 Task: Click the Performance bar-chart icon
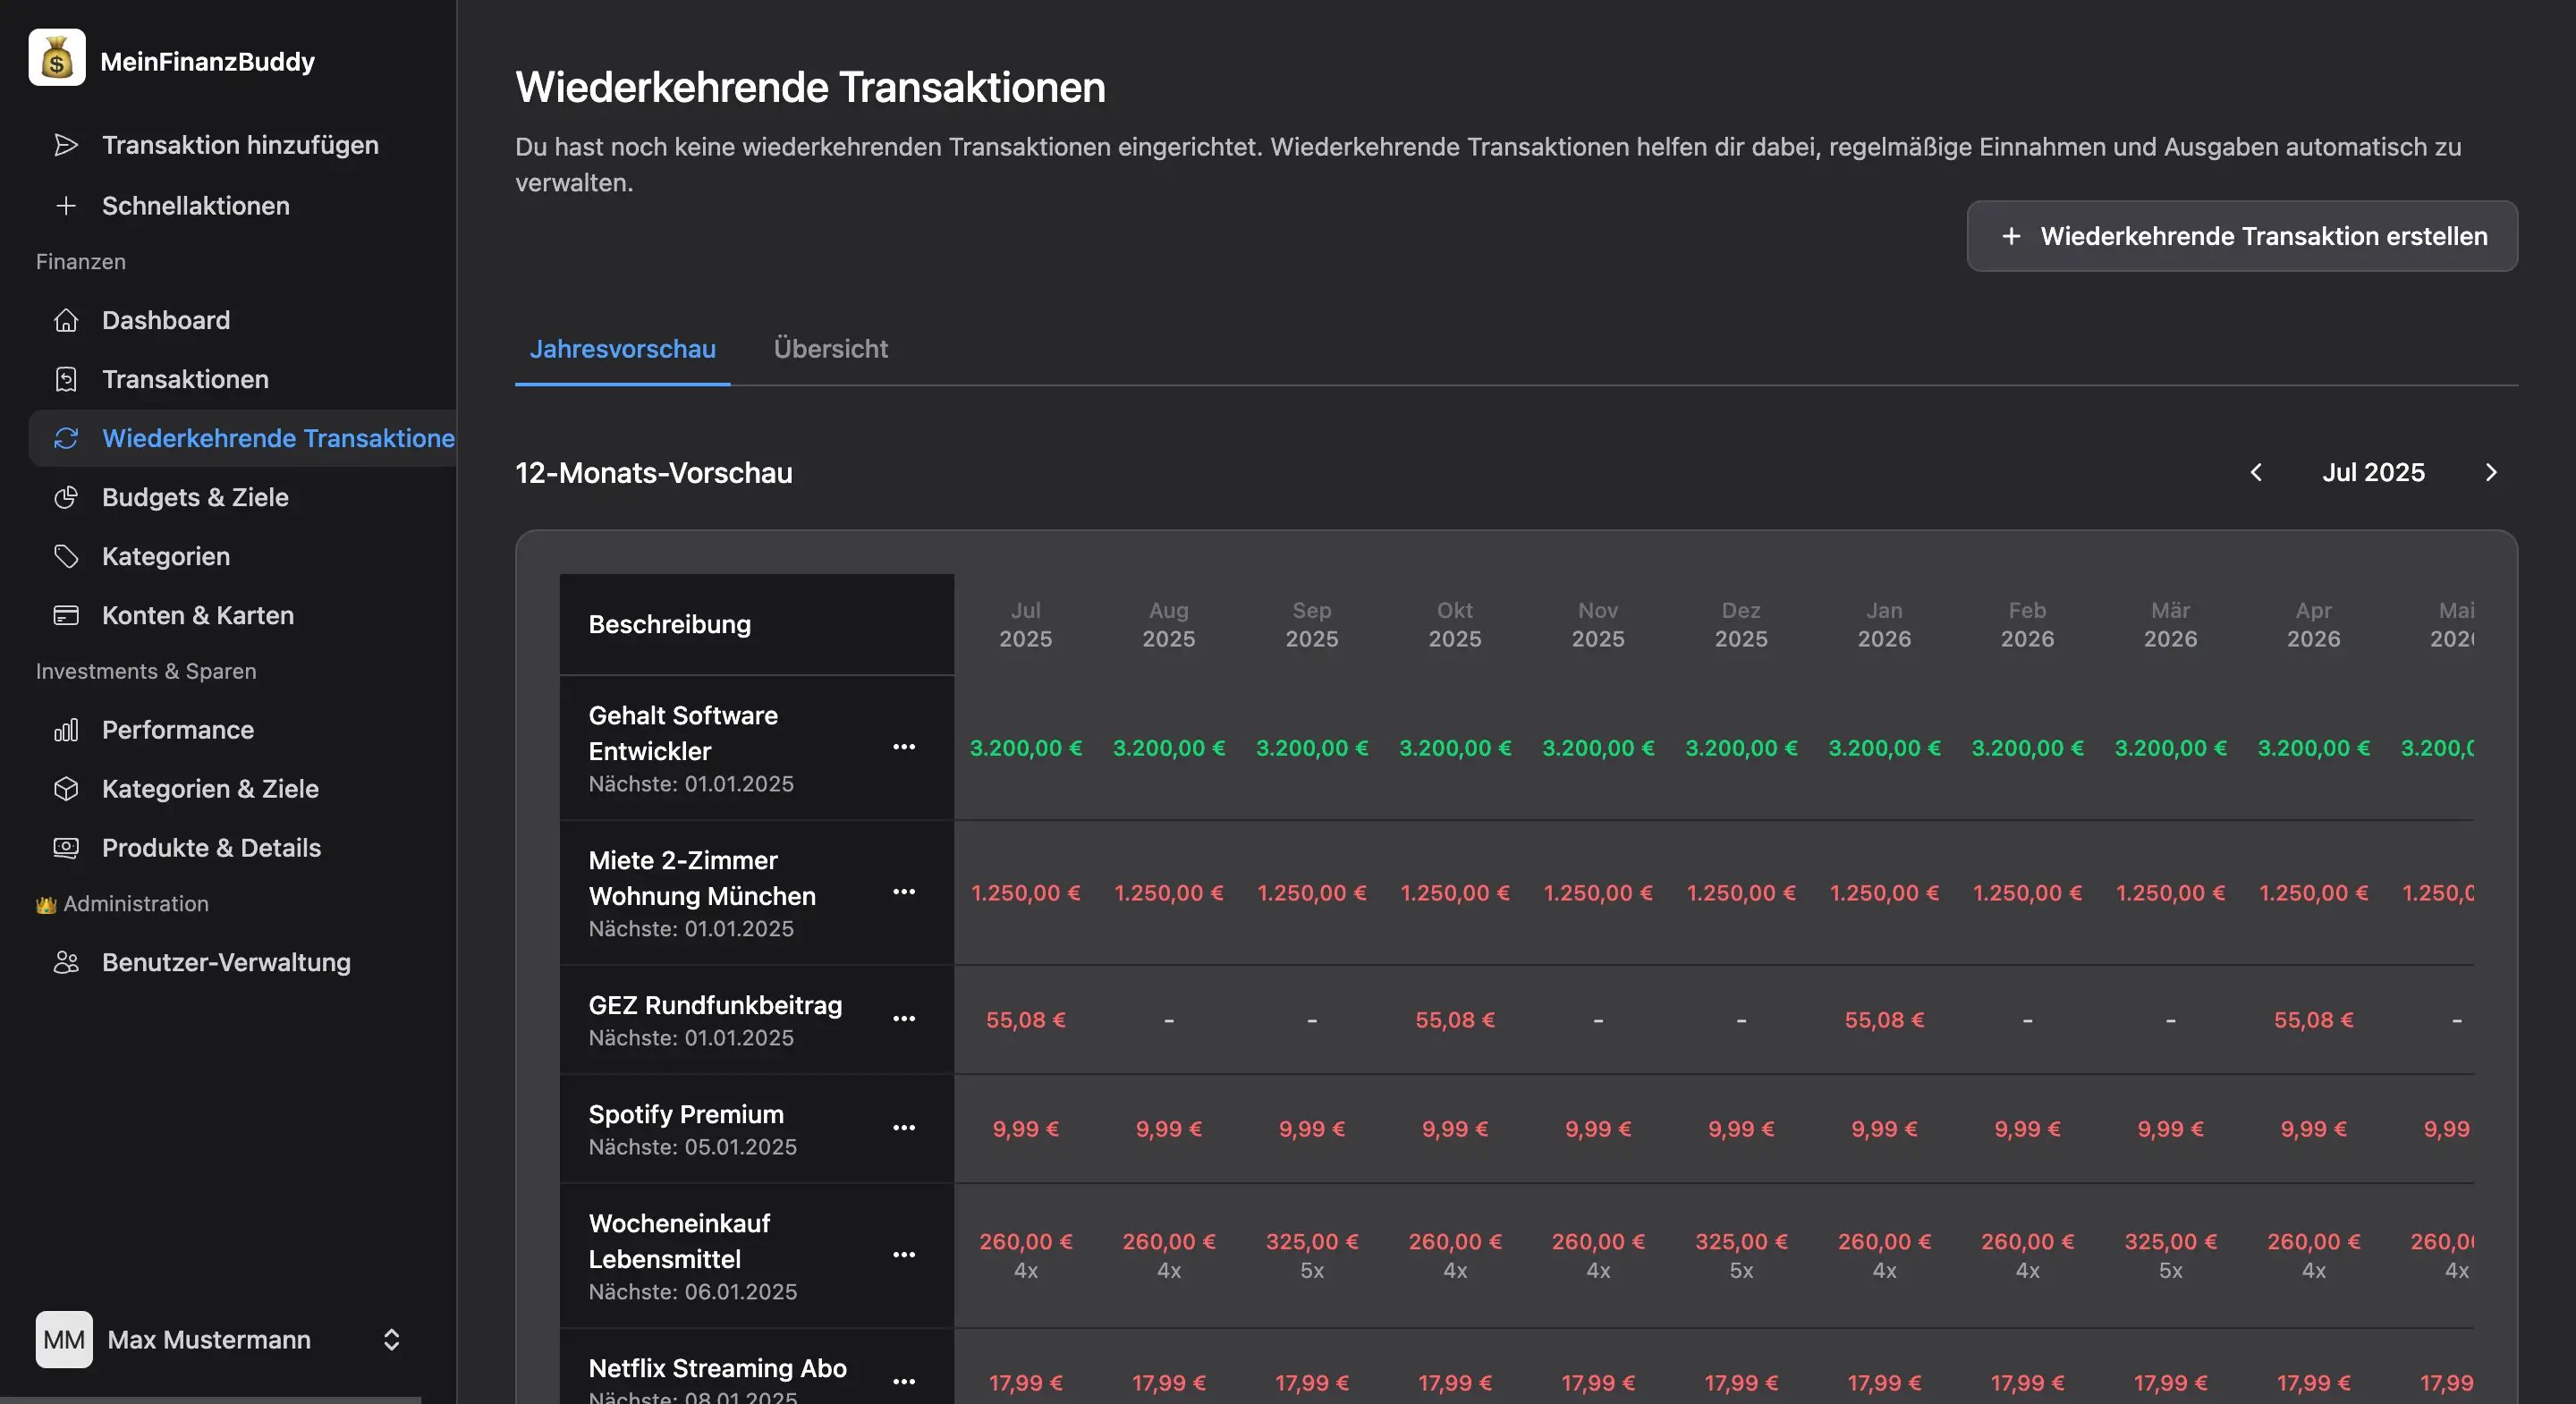66,730
